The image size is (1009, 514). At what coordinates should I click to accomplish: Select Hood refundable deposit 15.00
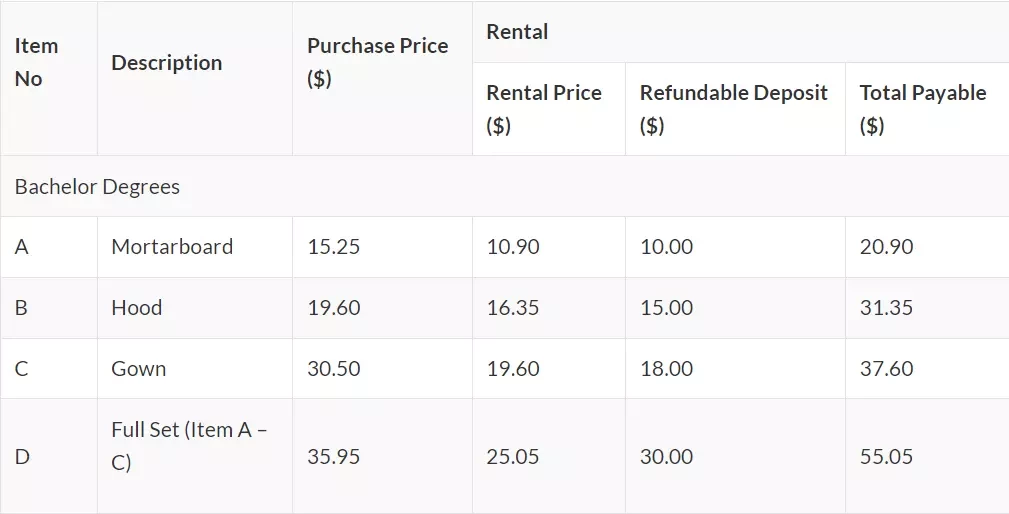click(x=735, y=308)
